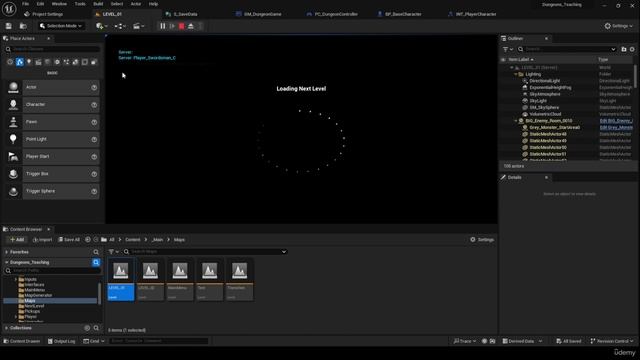Create new folder in Outliner
This screenshot has height=360, width=640.
pyautogui.click(x=624, y=49)
